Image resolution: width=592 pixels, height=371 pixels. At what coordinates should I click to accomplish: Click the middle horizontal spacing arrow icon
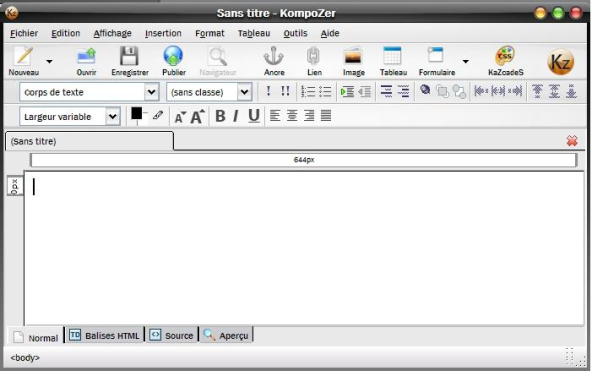498,91
